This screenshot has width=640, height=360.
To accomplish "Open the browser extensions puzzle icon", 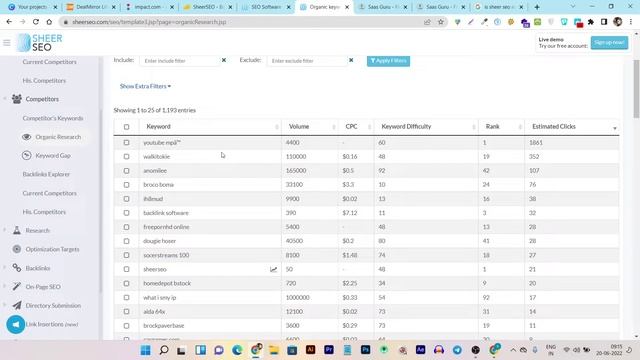I will pos(591,22).
